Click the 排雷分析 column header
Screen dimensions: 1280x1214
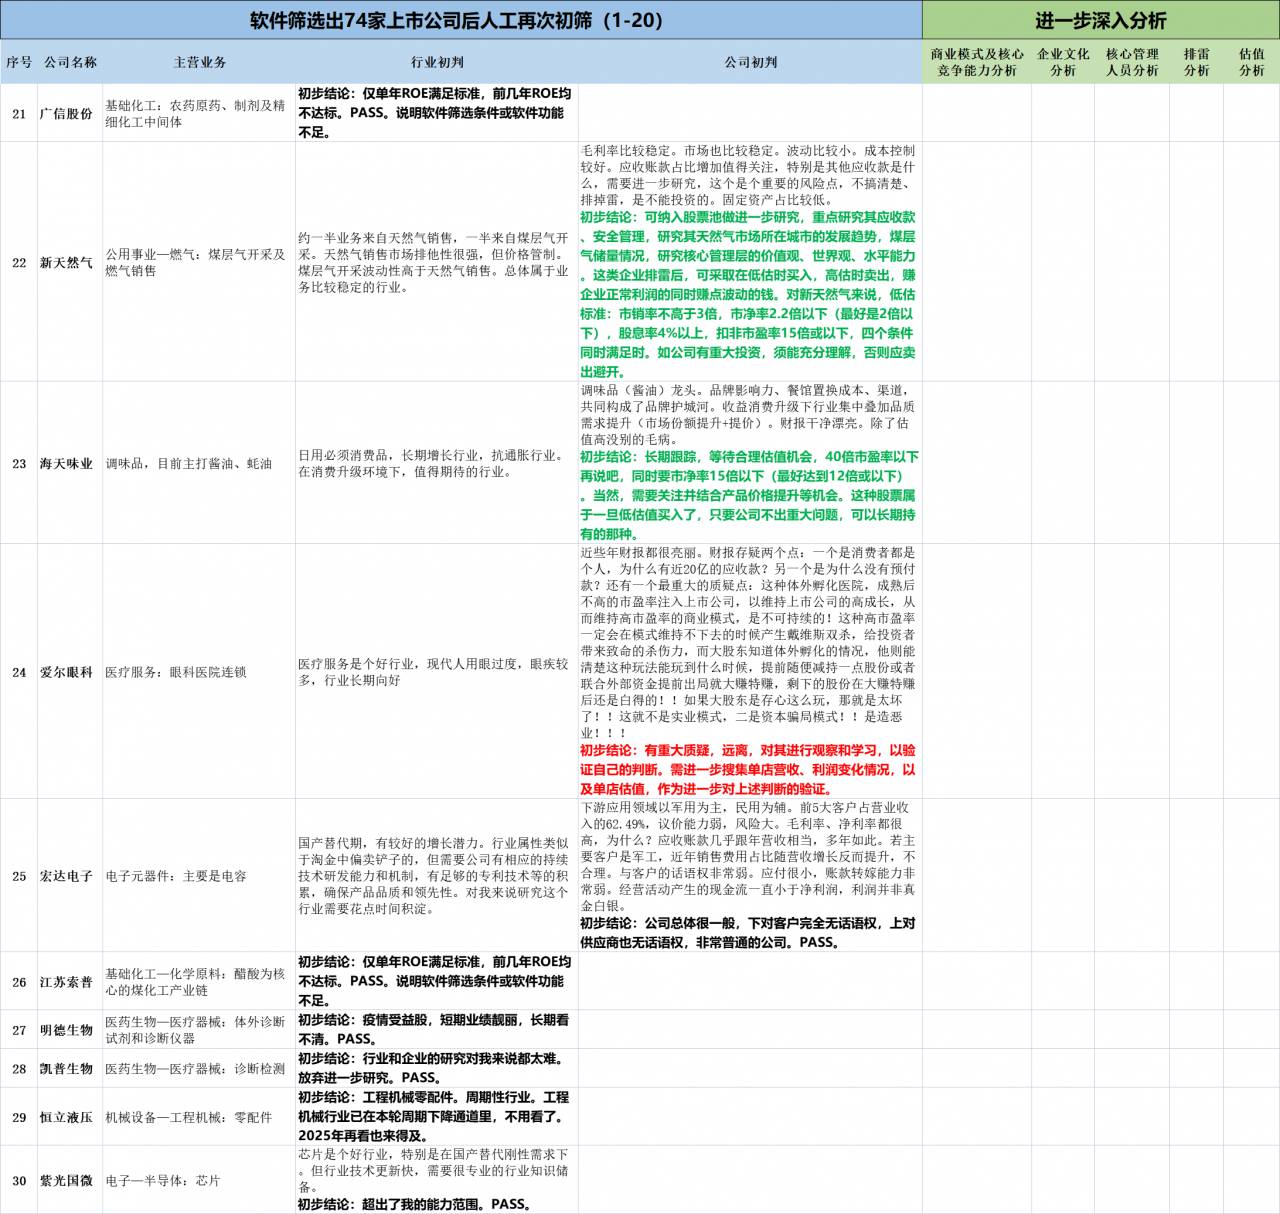(1196, 62)
